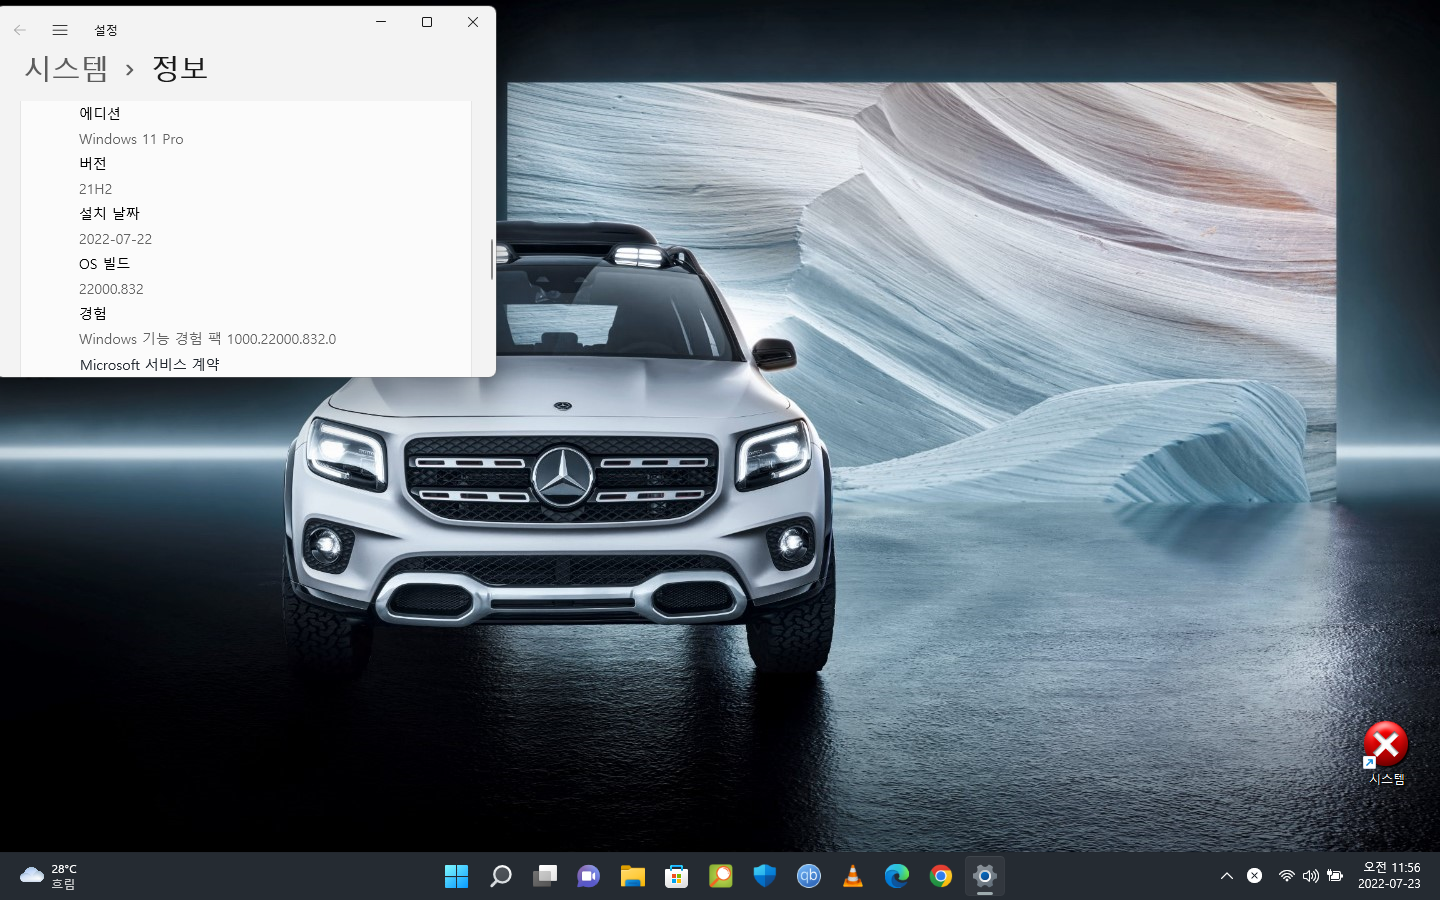
Task: Open the Windows Start menu
Action: point(456,876)
